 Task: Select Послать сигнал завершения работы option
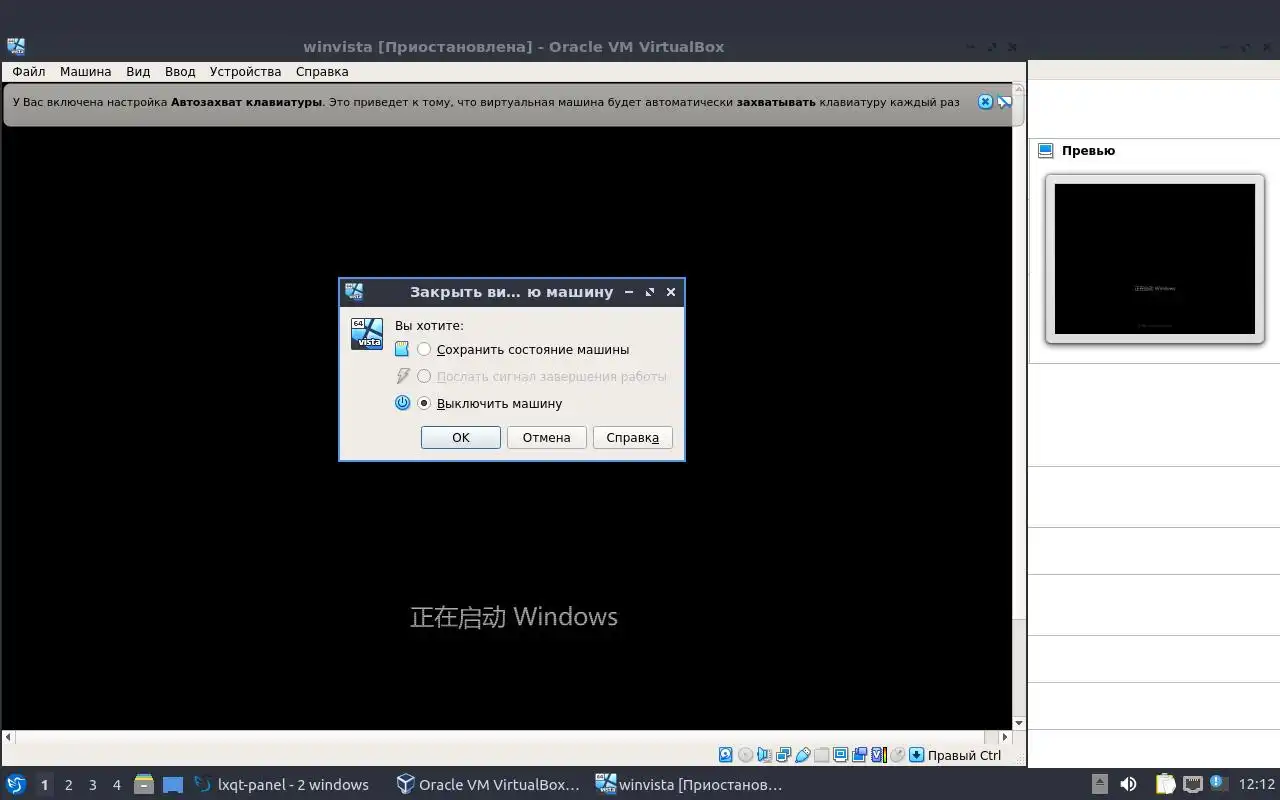pyautogui.click(x=542, y=377)
